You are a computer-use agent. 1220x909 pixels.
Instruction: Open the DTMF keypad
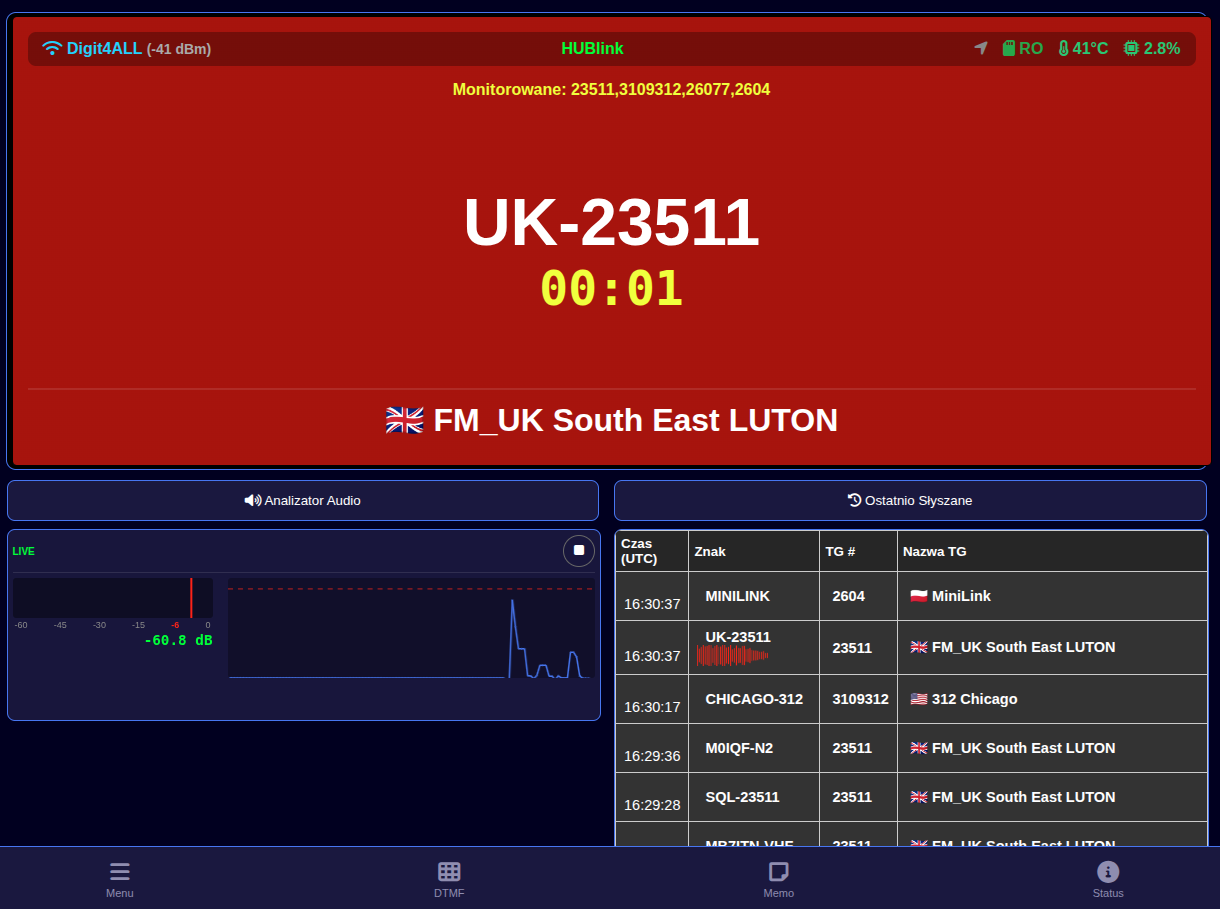449,878
